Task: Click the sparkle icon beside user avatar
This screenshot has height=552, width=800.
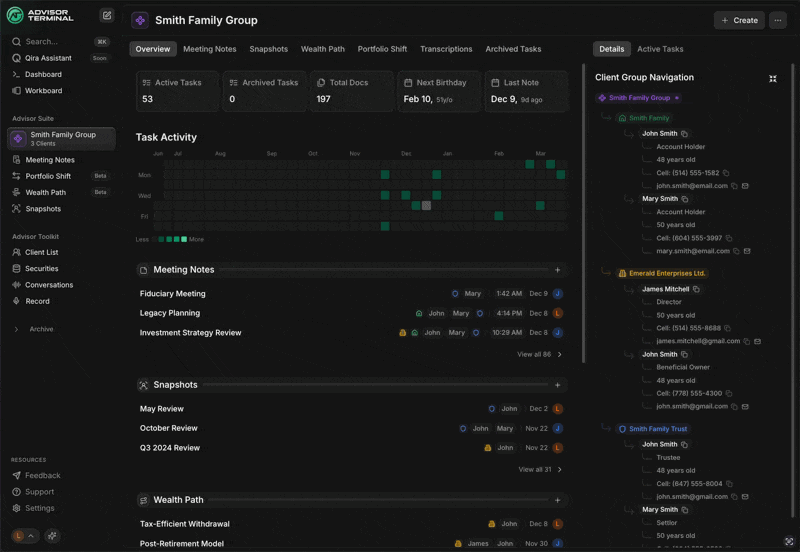Action: (52, 536)
